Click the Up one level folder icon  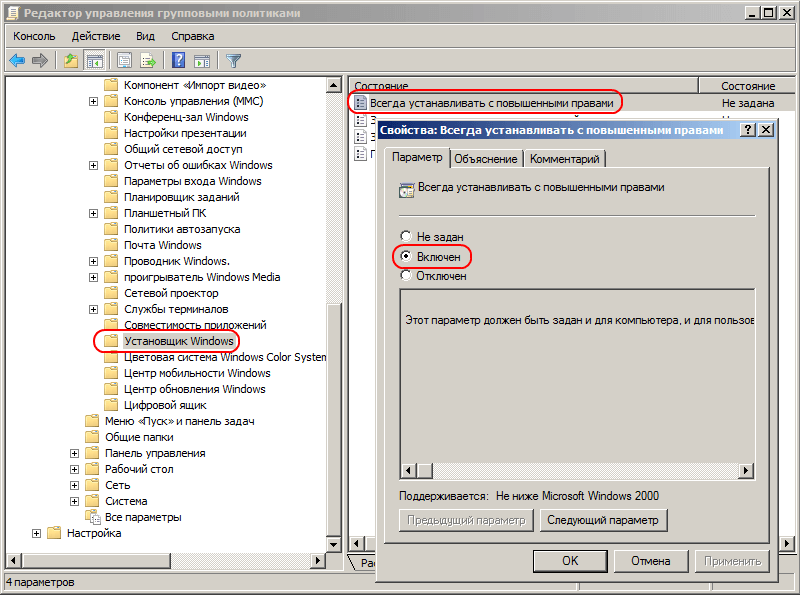click(71, 61)
